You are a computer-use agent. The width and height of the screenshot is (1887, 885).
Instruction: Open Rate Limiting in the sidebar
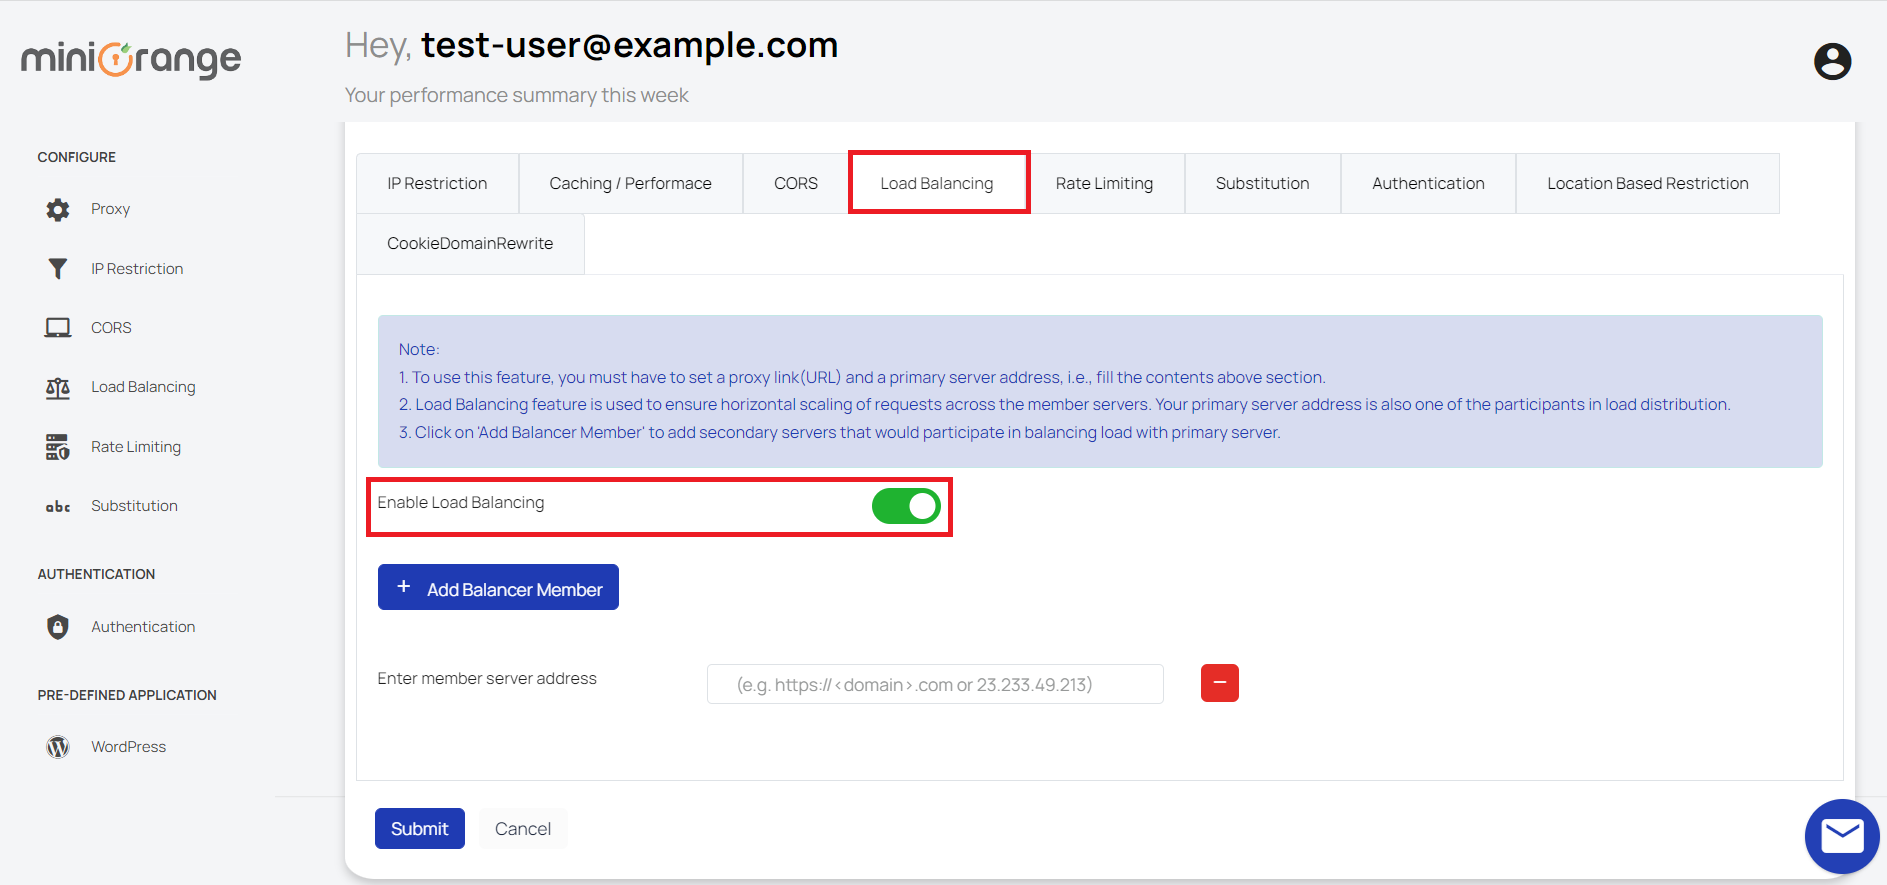136,447
